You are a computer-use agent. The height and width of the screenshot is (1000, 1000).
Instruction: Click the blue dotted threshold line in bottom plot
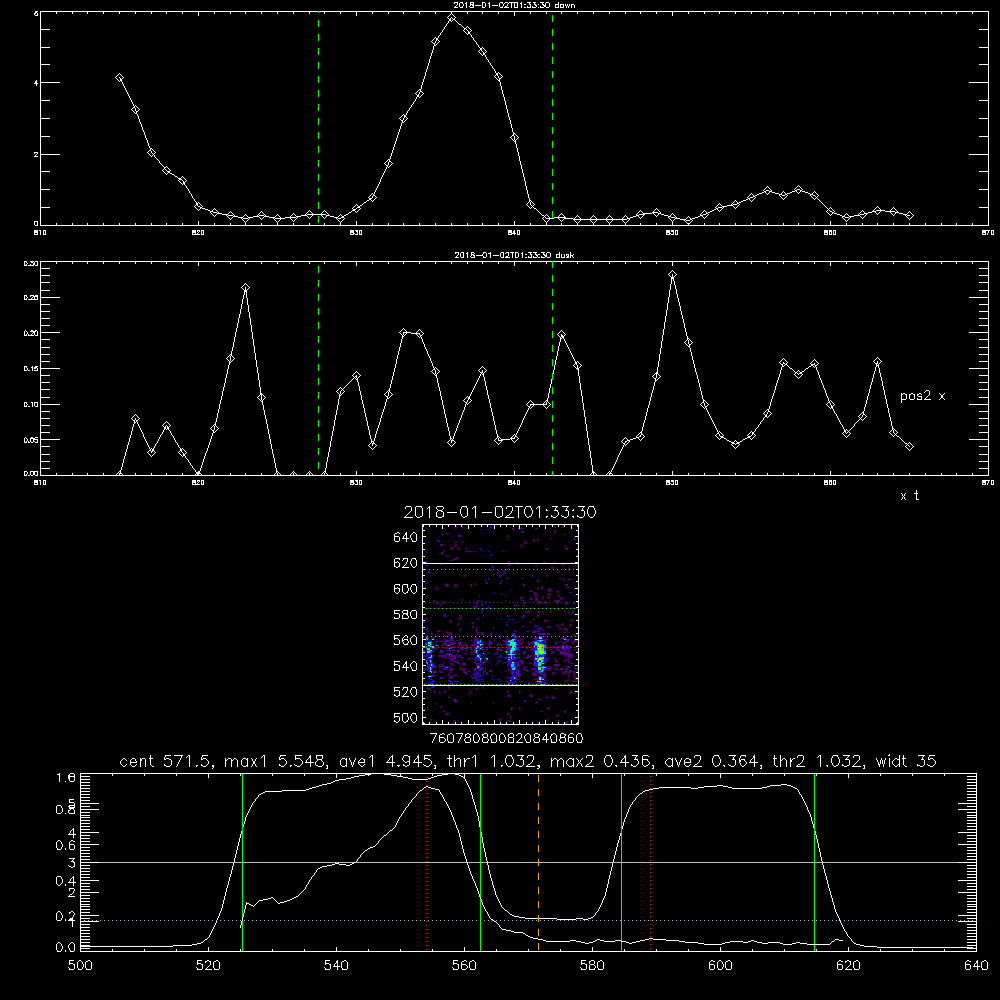pyautogui.click(x=528, y=921)
